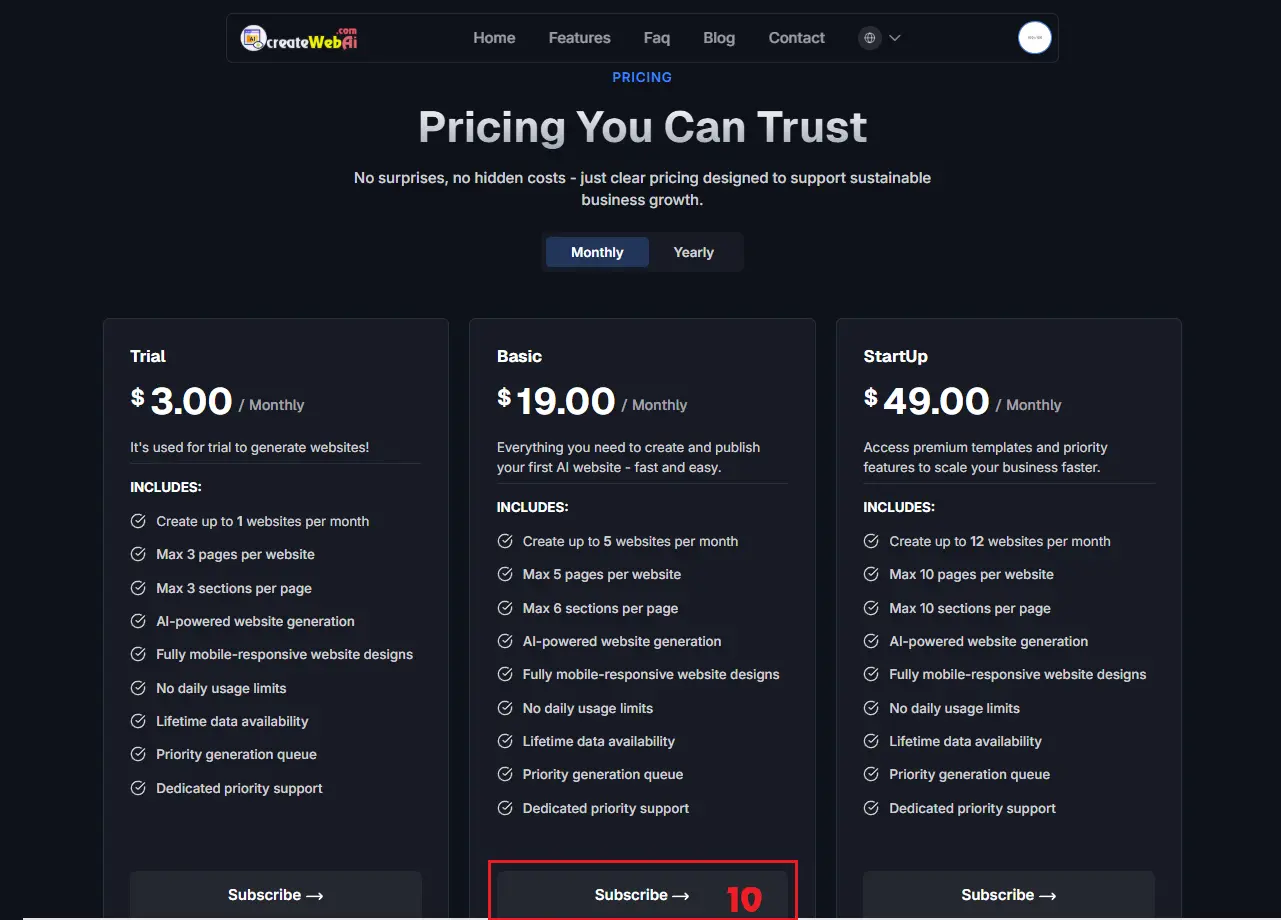
Task: Click the checkmark beside 'Dedicated priority support' in Basic
Action: pyautogui.click(x=504, y=808)
